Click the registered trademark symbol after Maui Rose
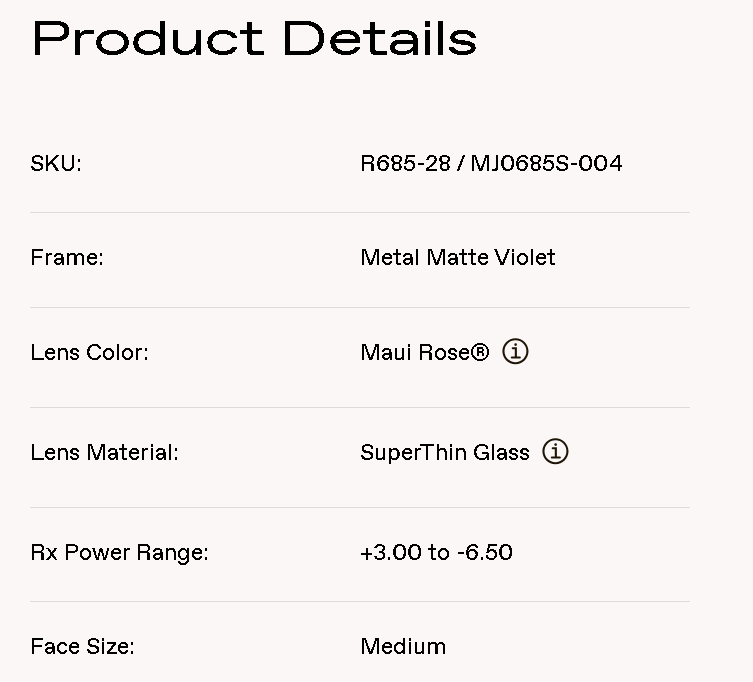 coord(480,351)
